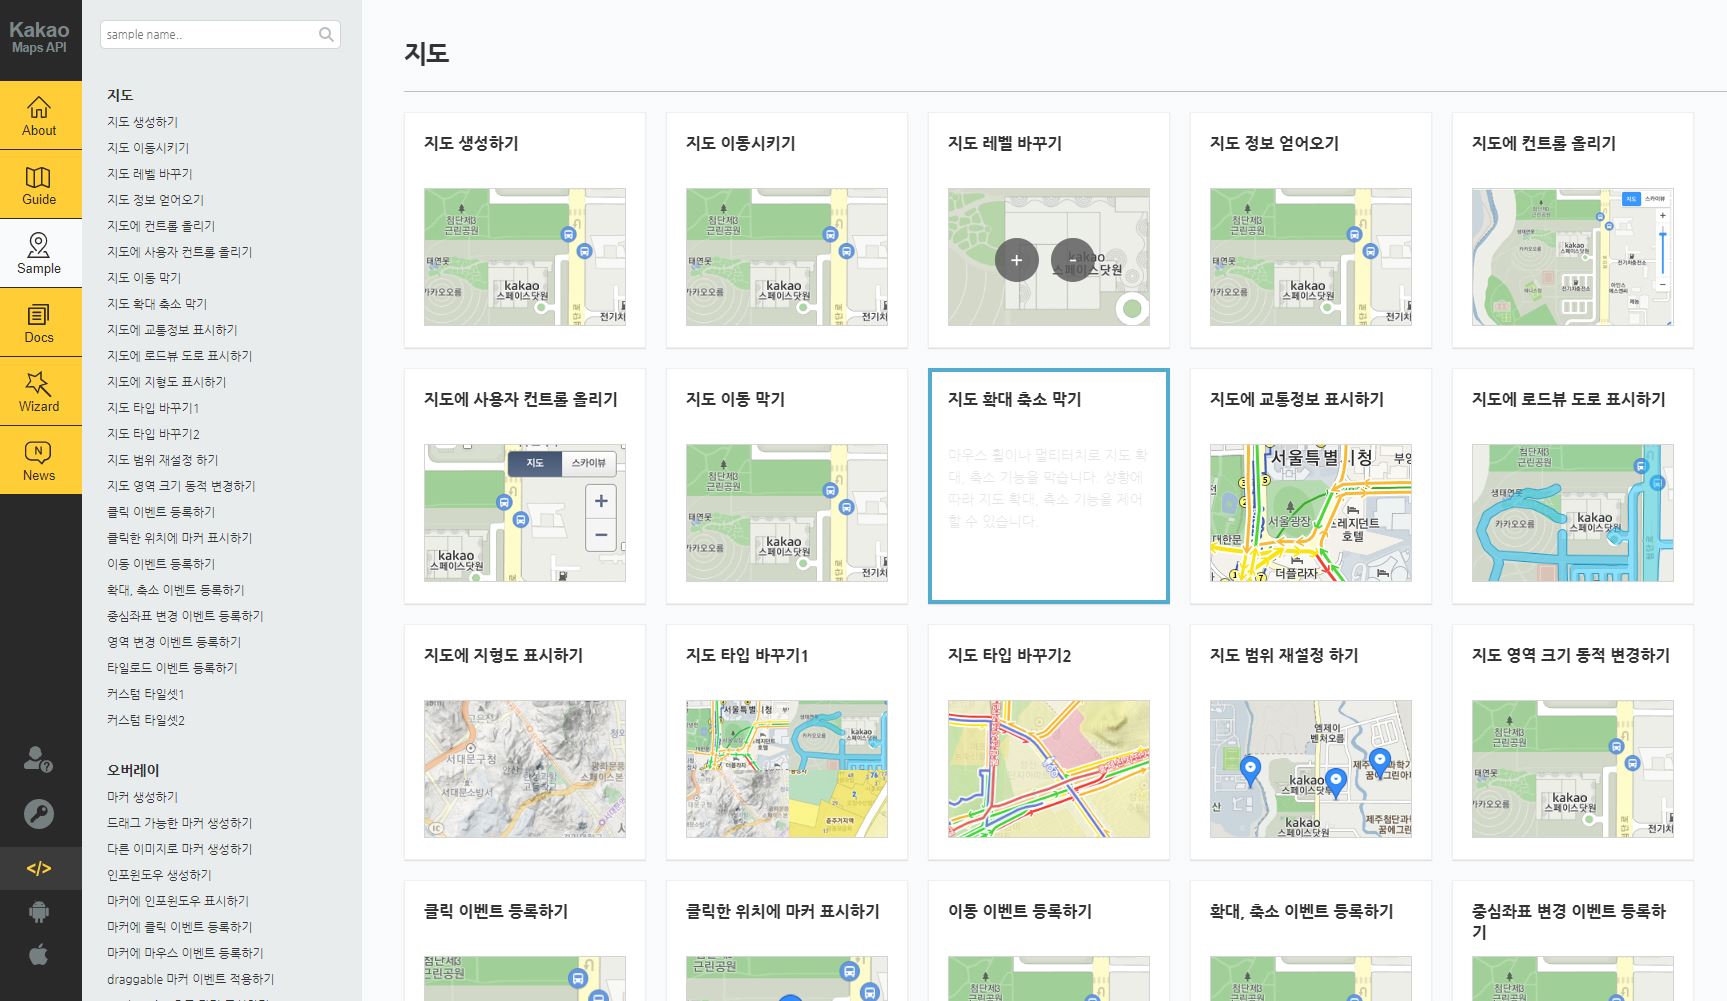Open the 지도에 교통정보 표시하기 card
This screenshot has height=1001, width=1727.
coord(1311,486)
